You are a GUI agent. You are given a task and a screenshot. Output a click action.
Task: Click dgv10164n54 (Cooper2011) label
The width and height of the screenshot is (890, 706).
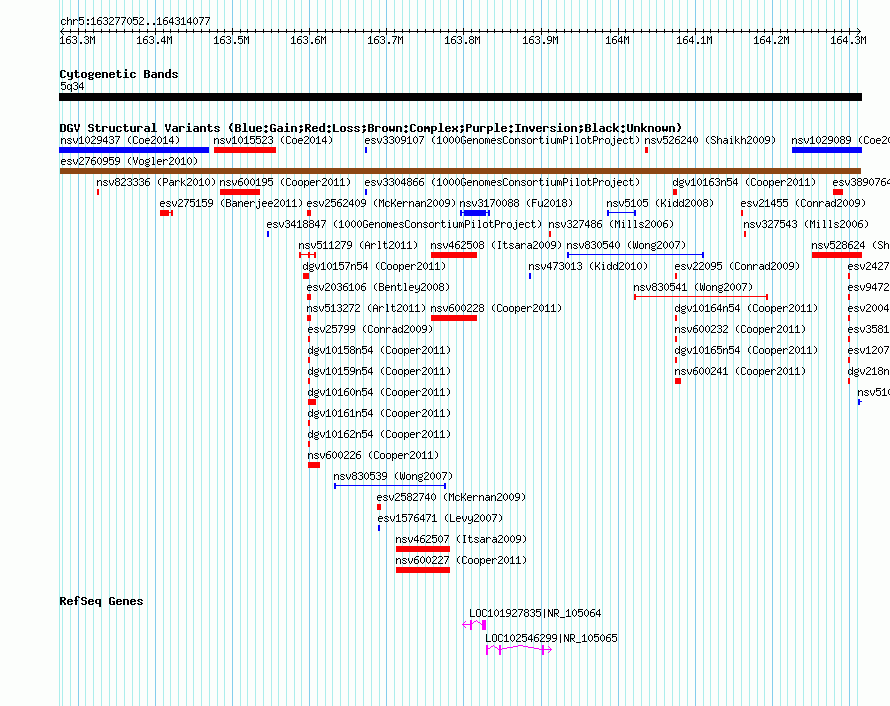pos(746,308)
